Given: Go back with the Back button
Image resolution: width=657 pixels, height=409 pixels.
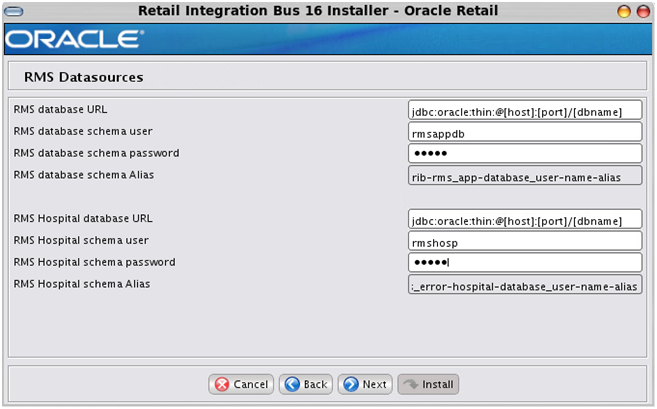Looking at the screenshot, I should click(x=306, y=384).
